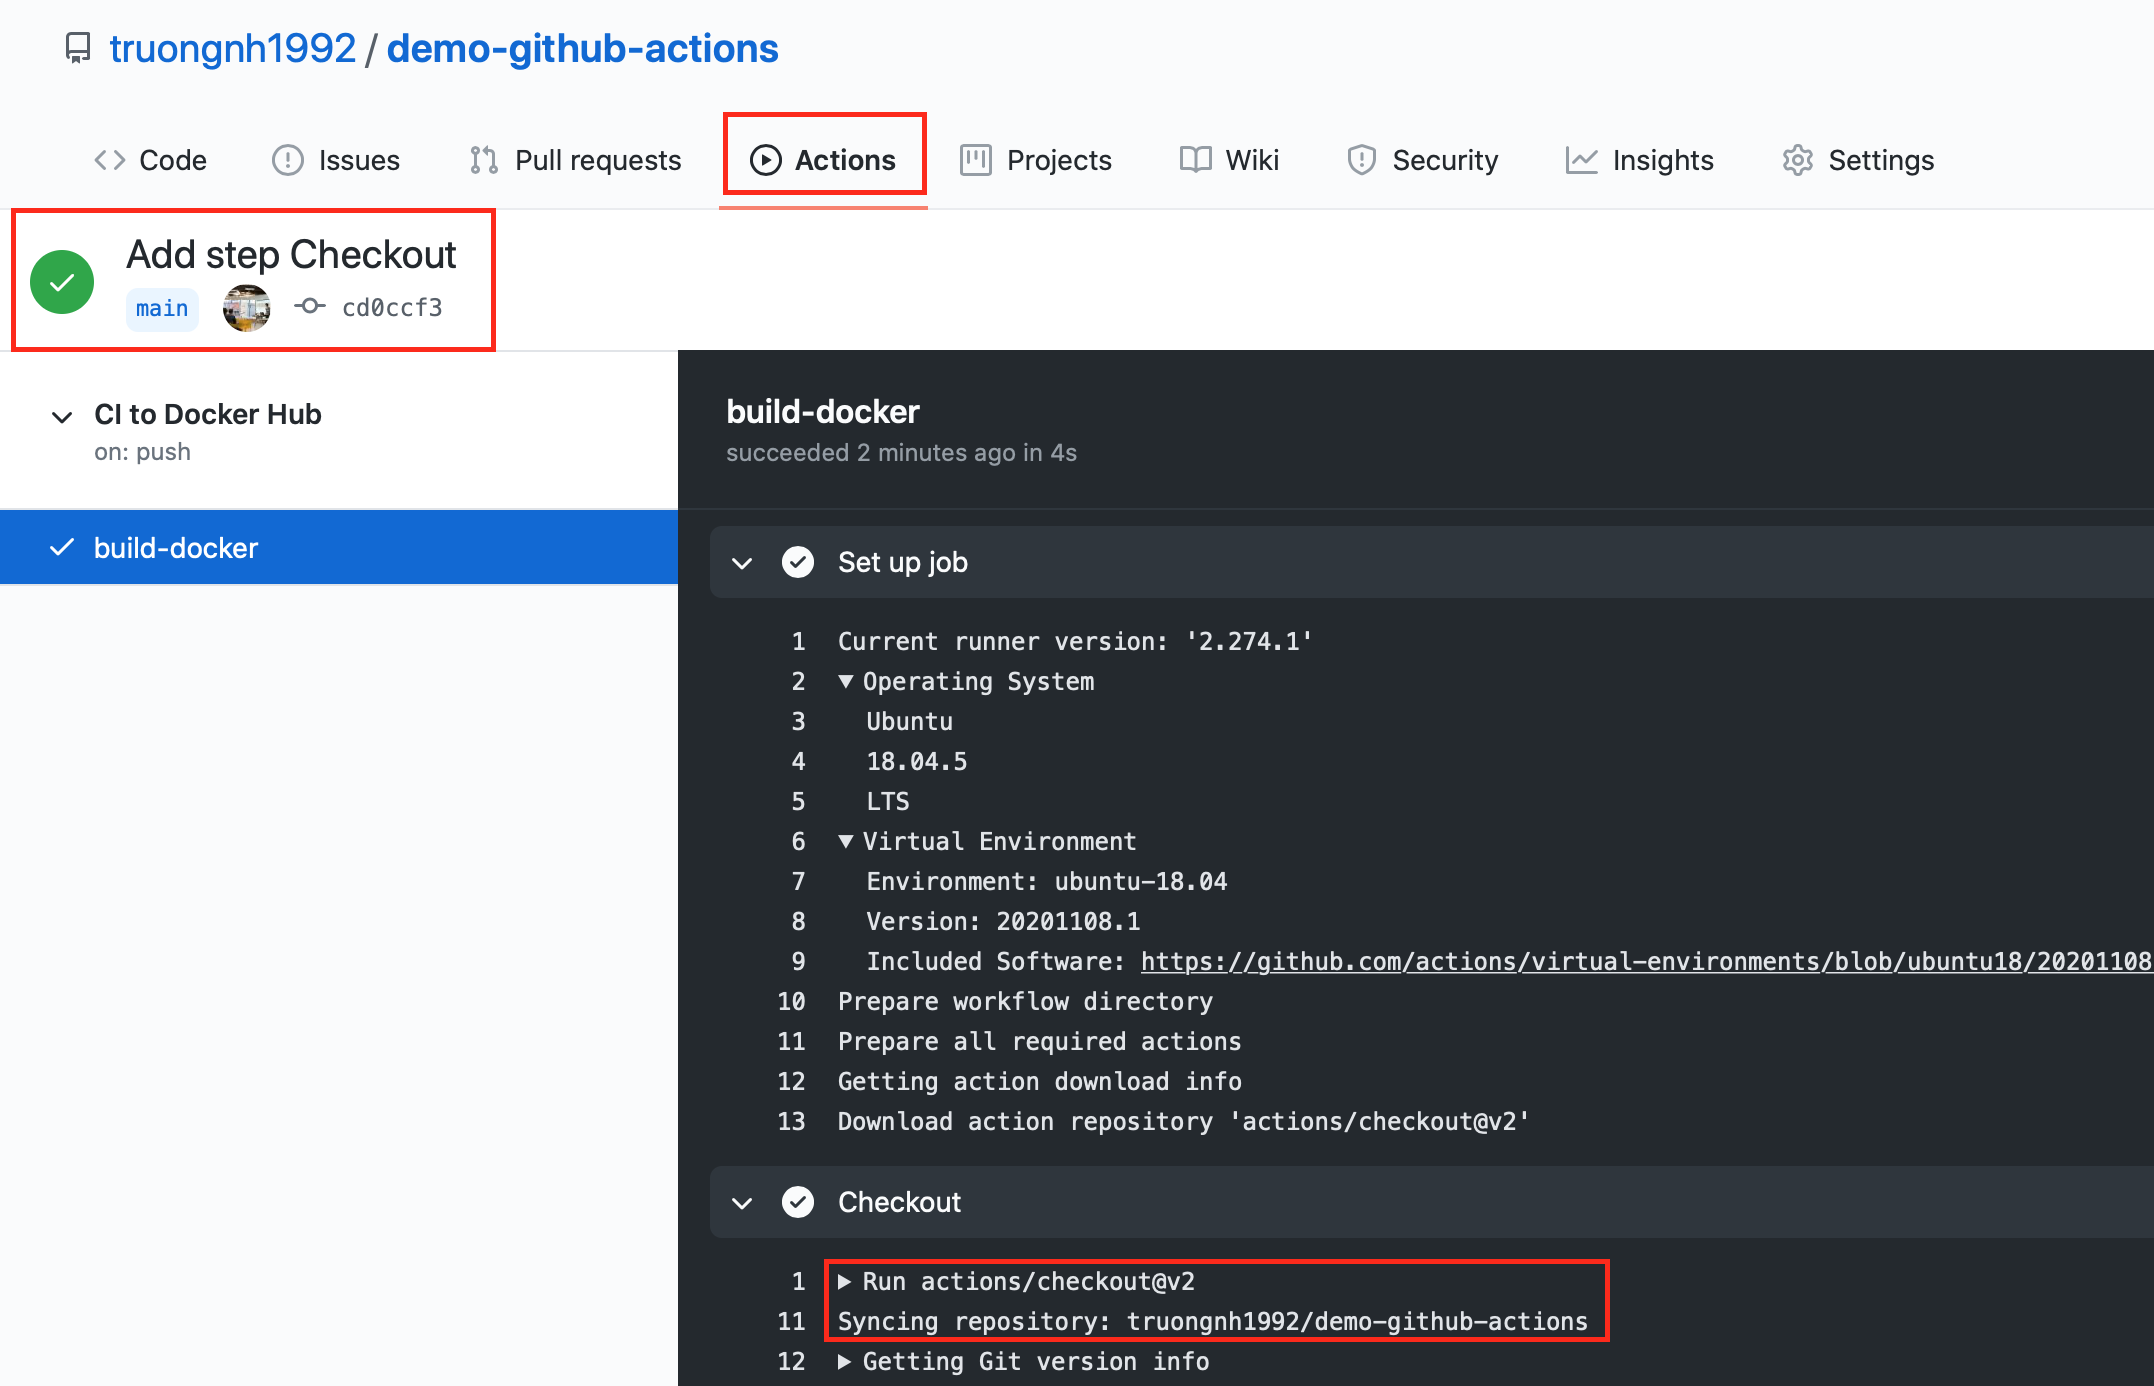Open the Settings tab
This screenshot has height=1386, width=2154.
click(1858, 160)
